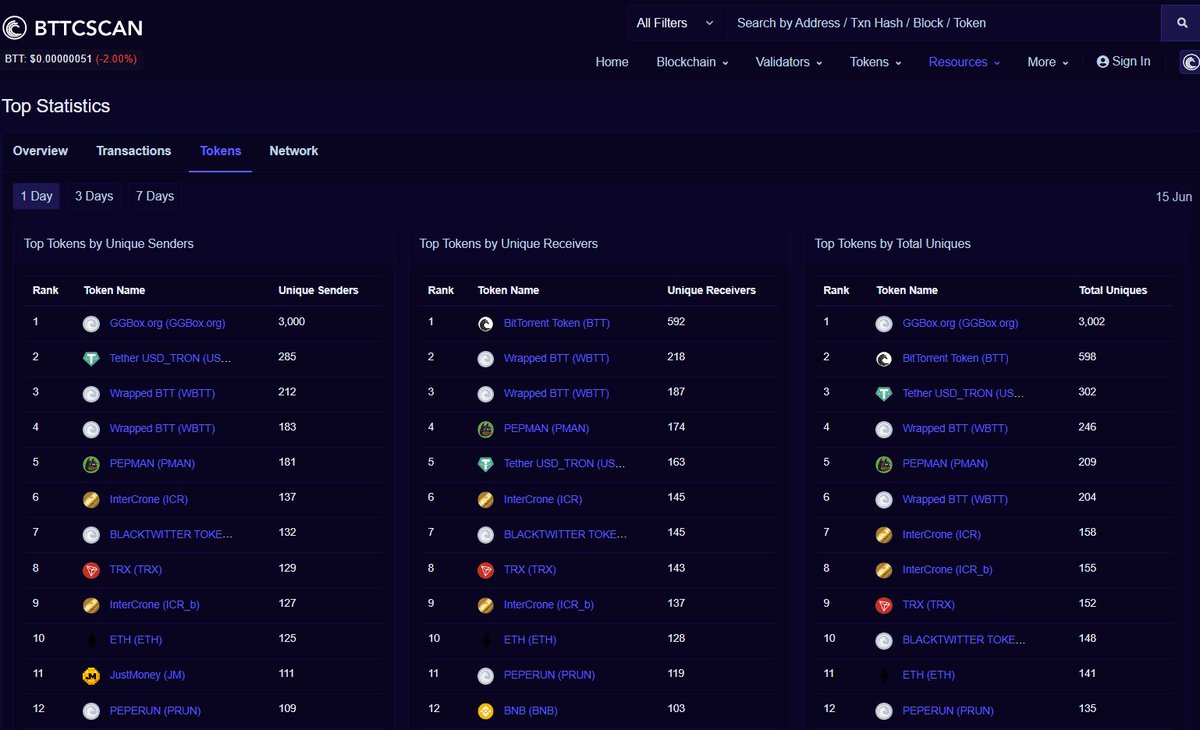Click the BTT network icon beside Sign In

click(x=1190, y=62)
